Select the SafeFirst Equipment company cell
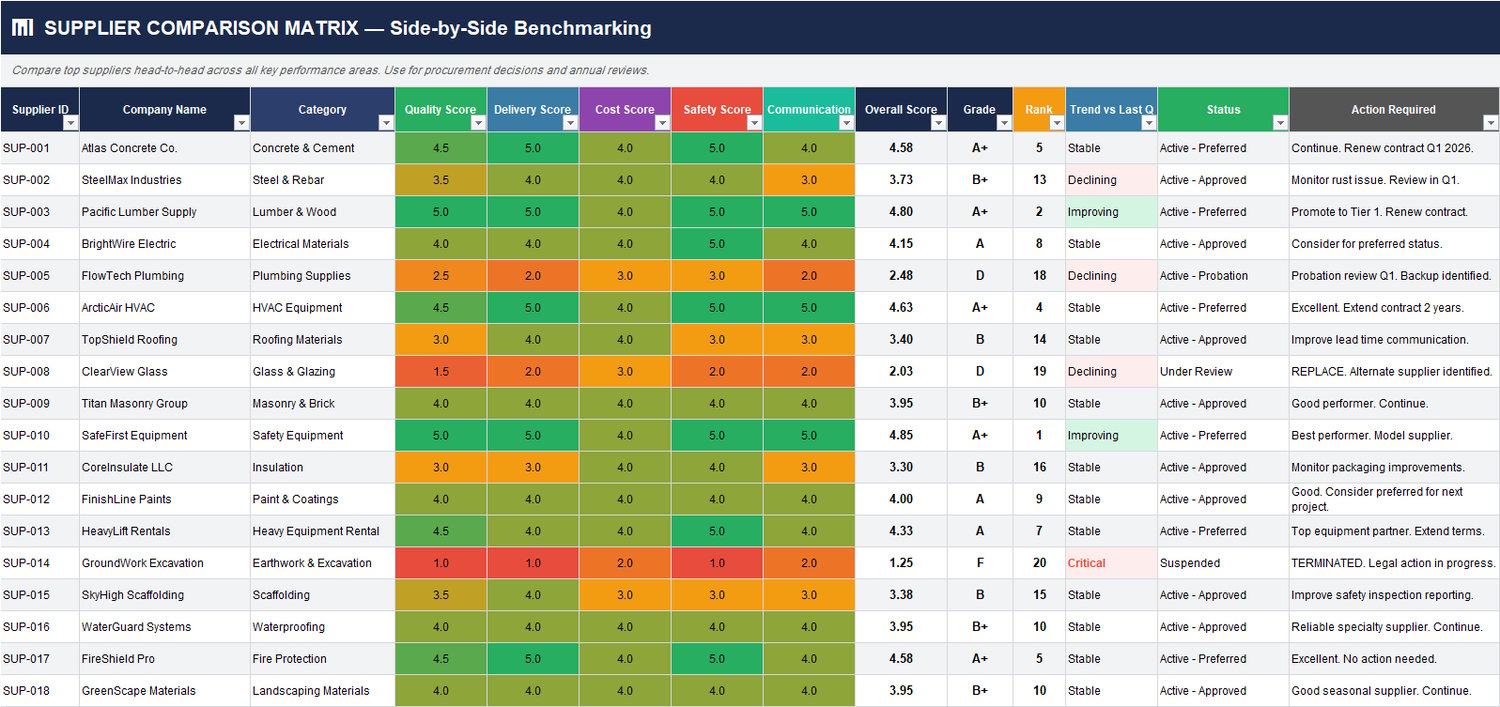The width and height of the screenshot is (1500, 707). click(x=165, y=436)
